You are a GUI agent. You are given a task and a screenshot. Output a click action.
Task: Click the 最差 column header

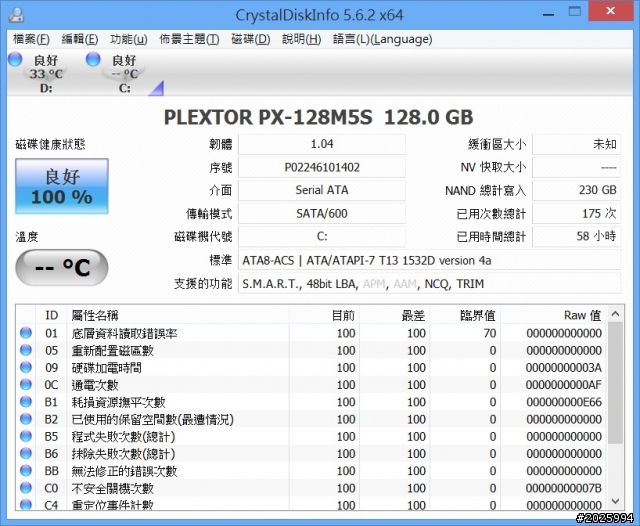click(x=395, y=315)
